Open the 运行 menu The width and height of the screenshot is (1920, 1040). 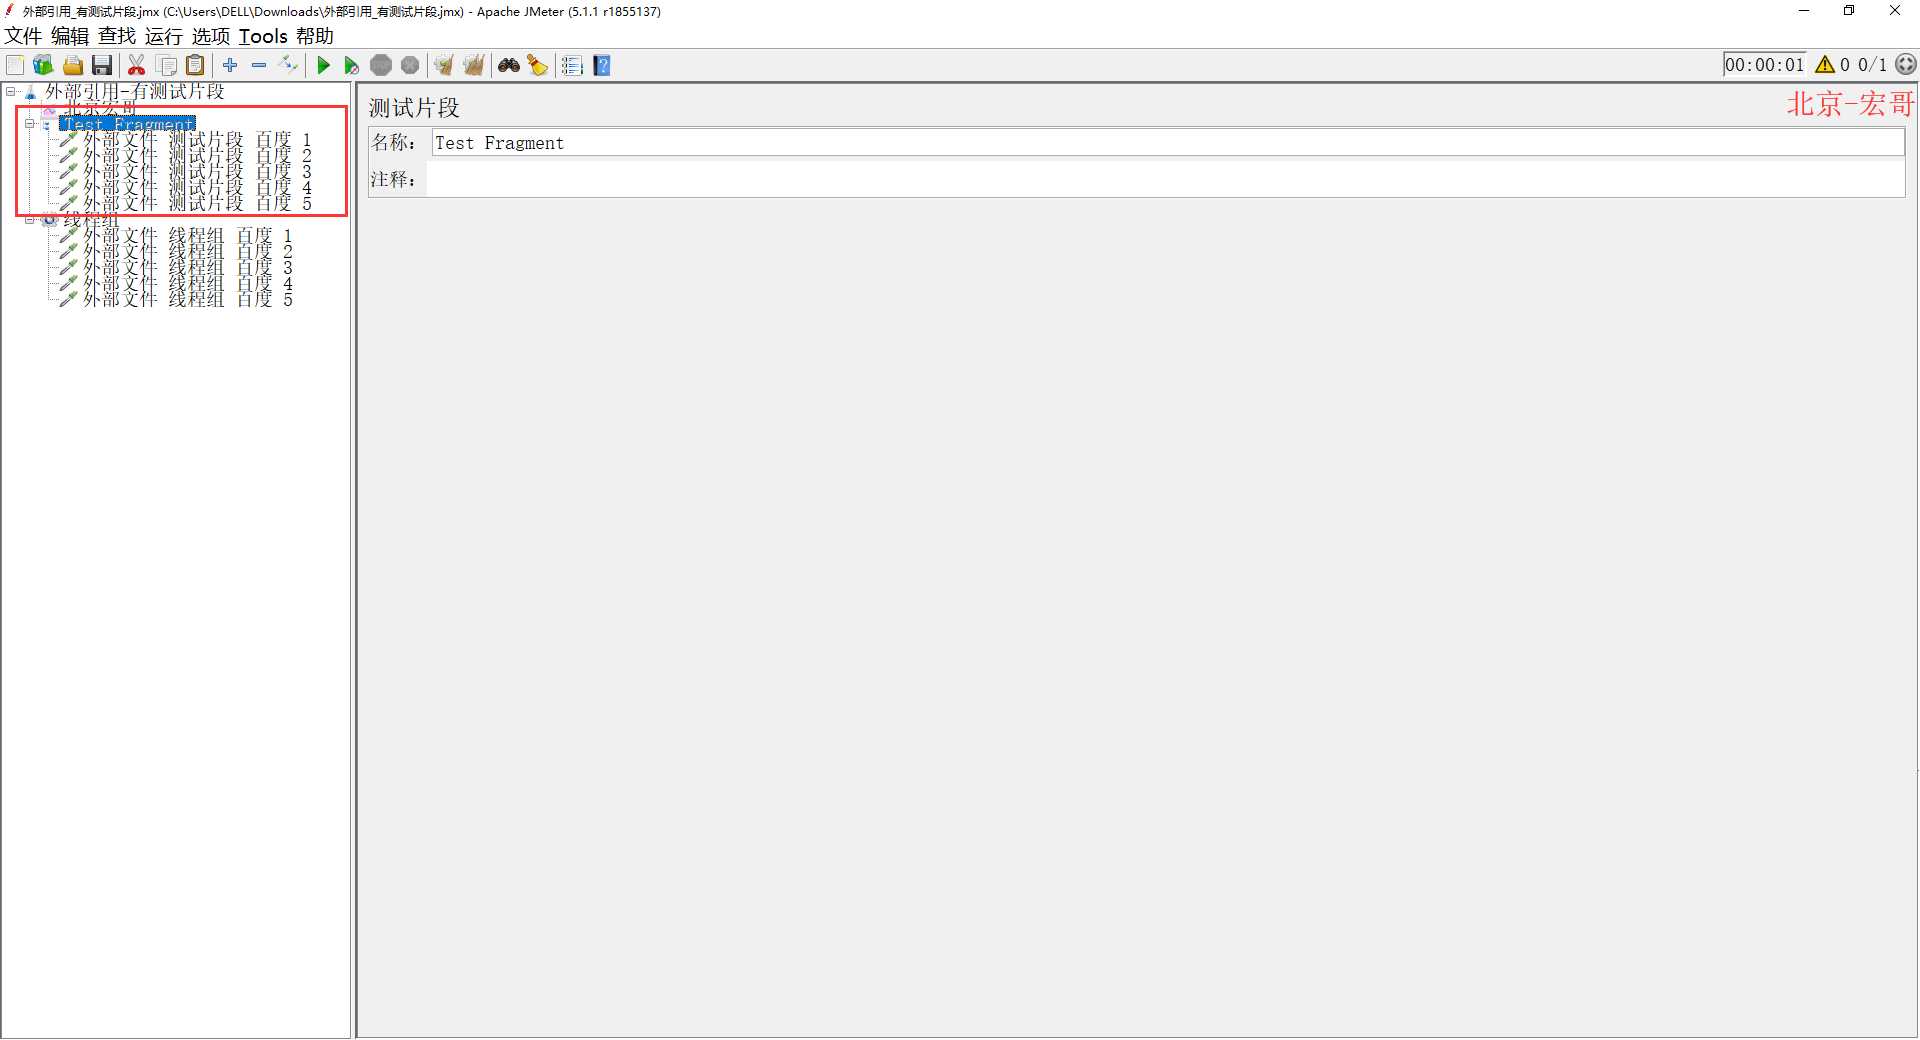164,36
